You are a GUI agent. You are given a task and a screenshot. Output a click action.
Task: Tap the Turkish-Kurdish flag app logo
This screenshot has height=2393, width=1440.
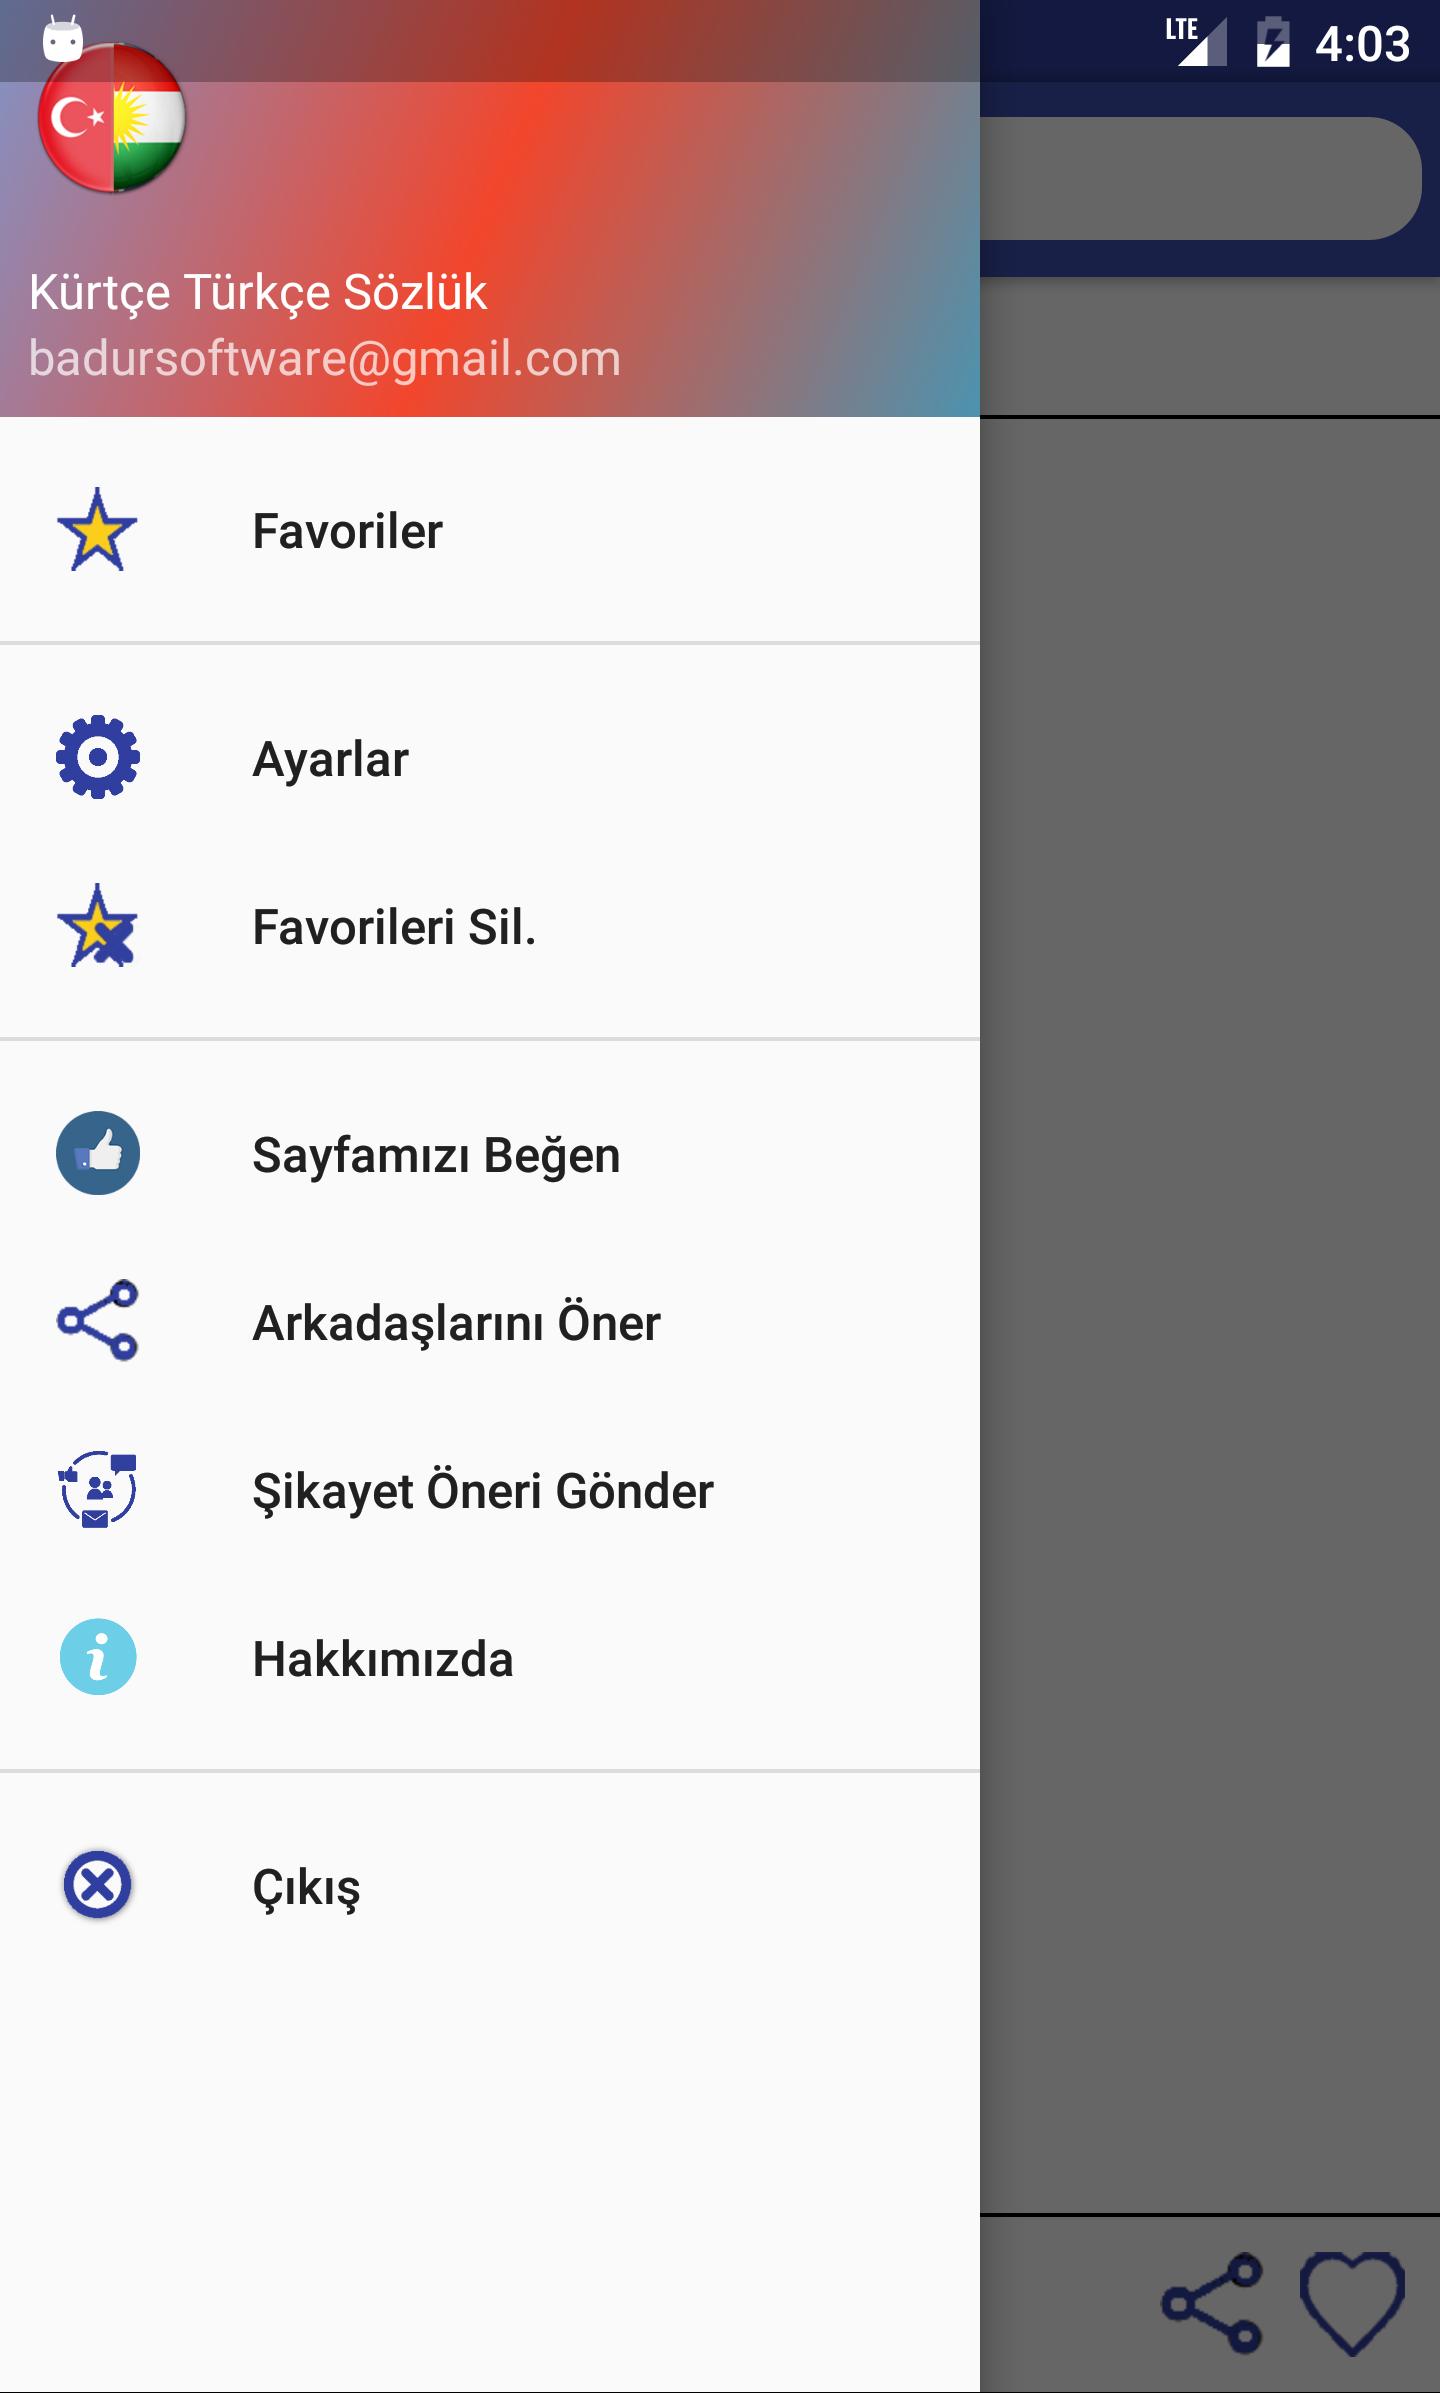(x=111, y=118)
